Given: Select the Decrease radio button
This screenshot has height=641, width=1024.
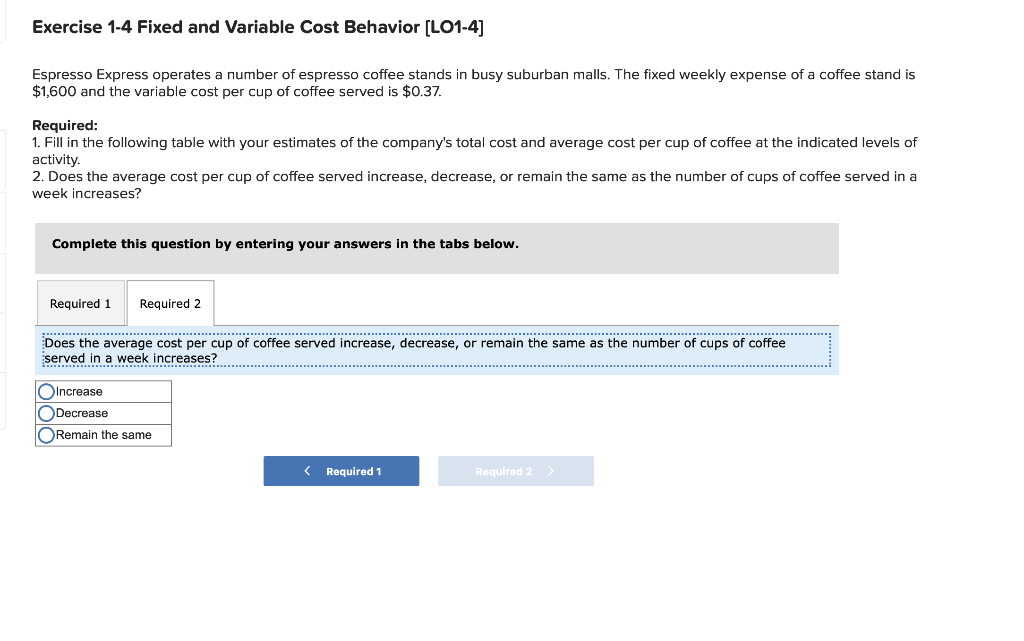Looking at the screenshot, I should [x=45, y=413].
